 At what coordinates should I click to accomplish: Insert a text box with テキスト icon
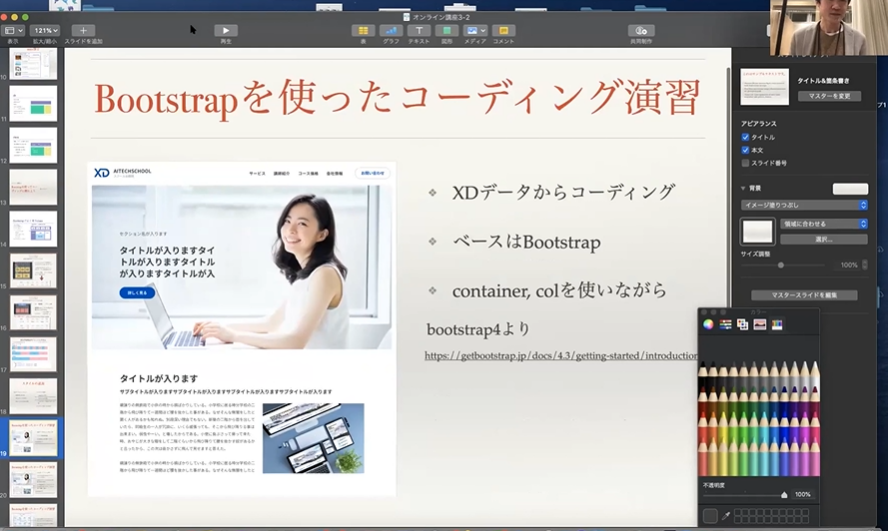click(419, 31)
